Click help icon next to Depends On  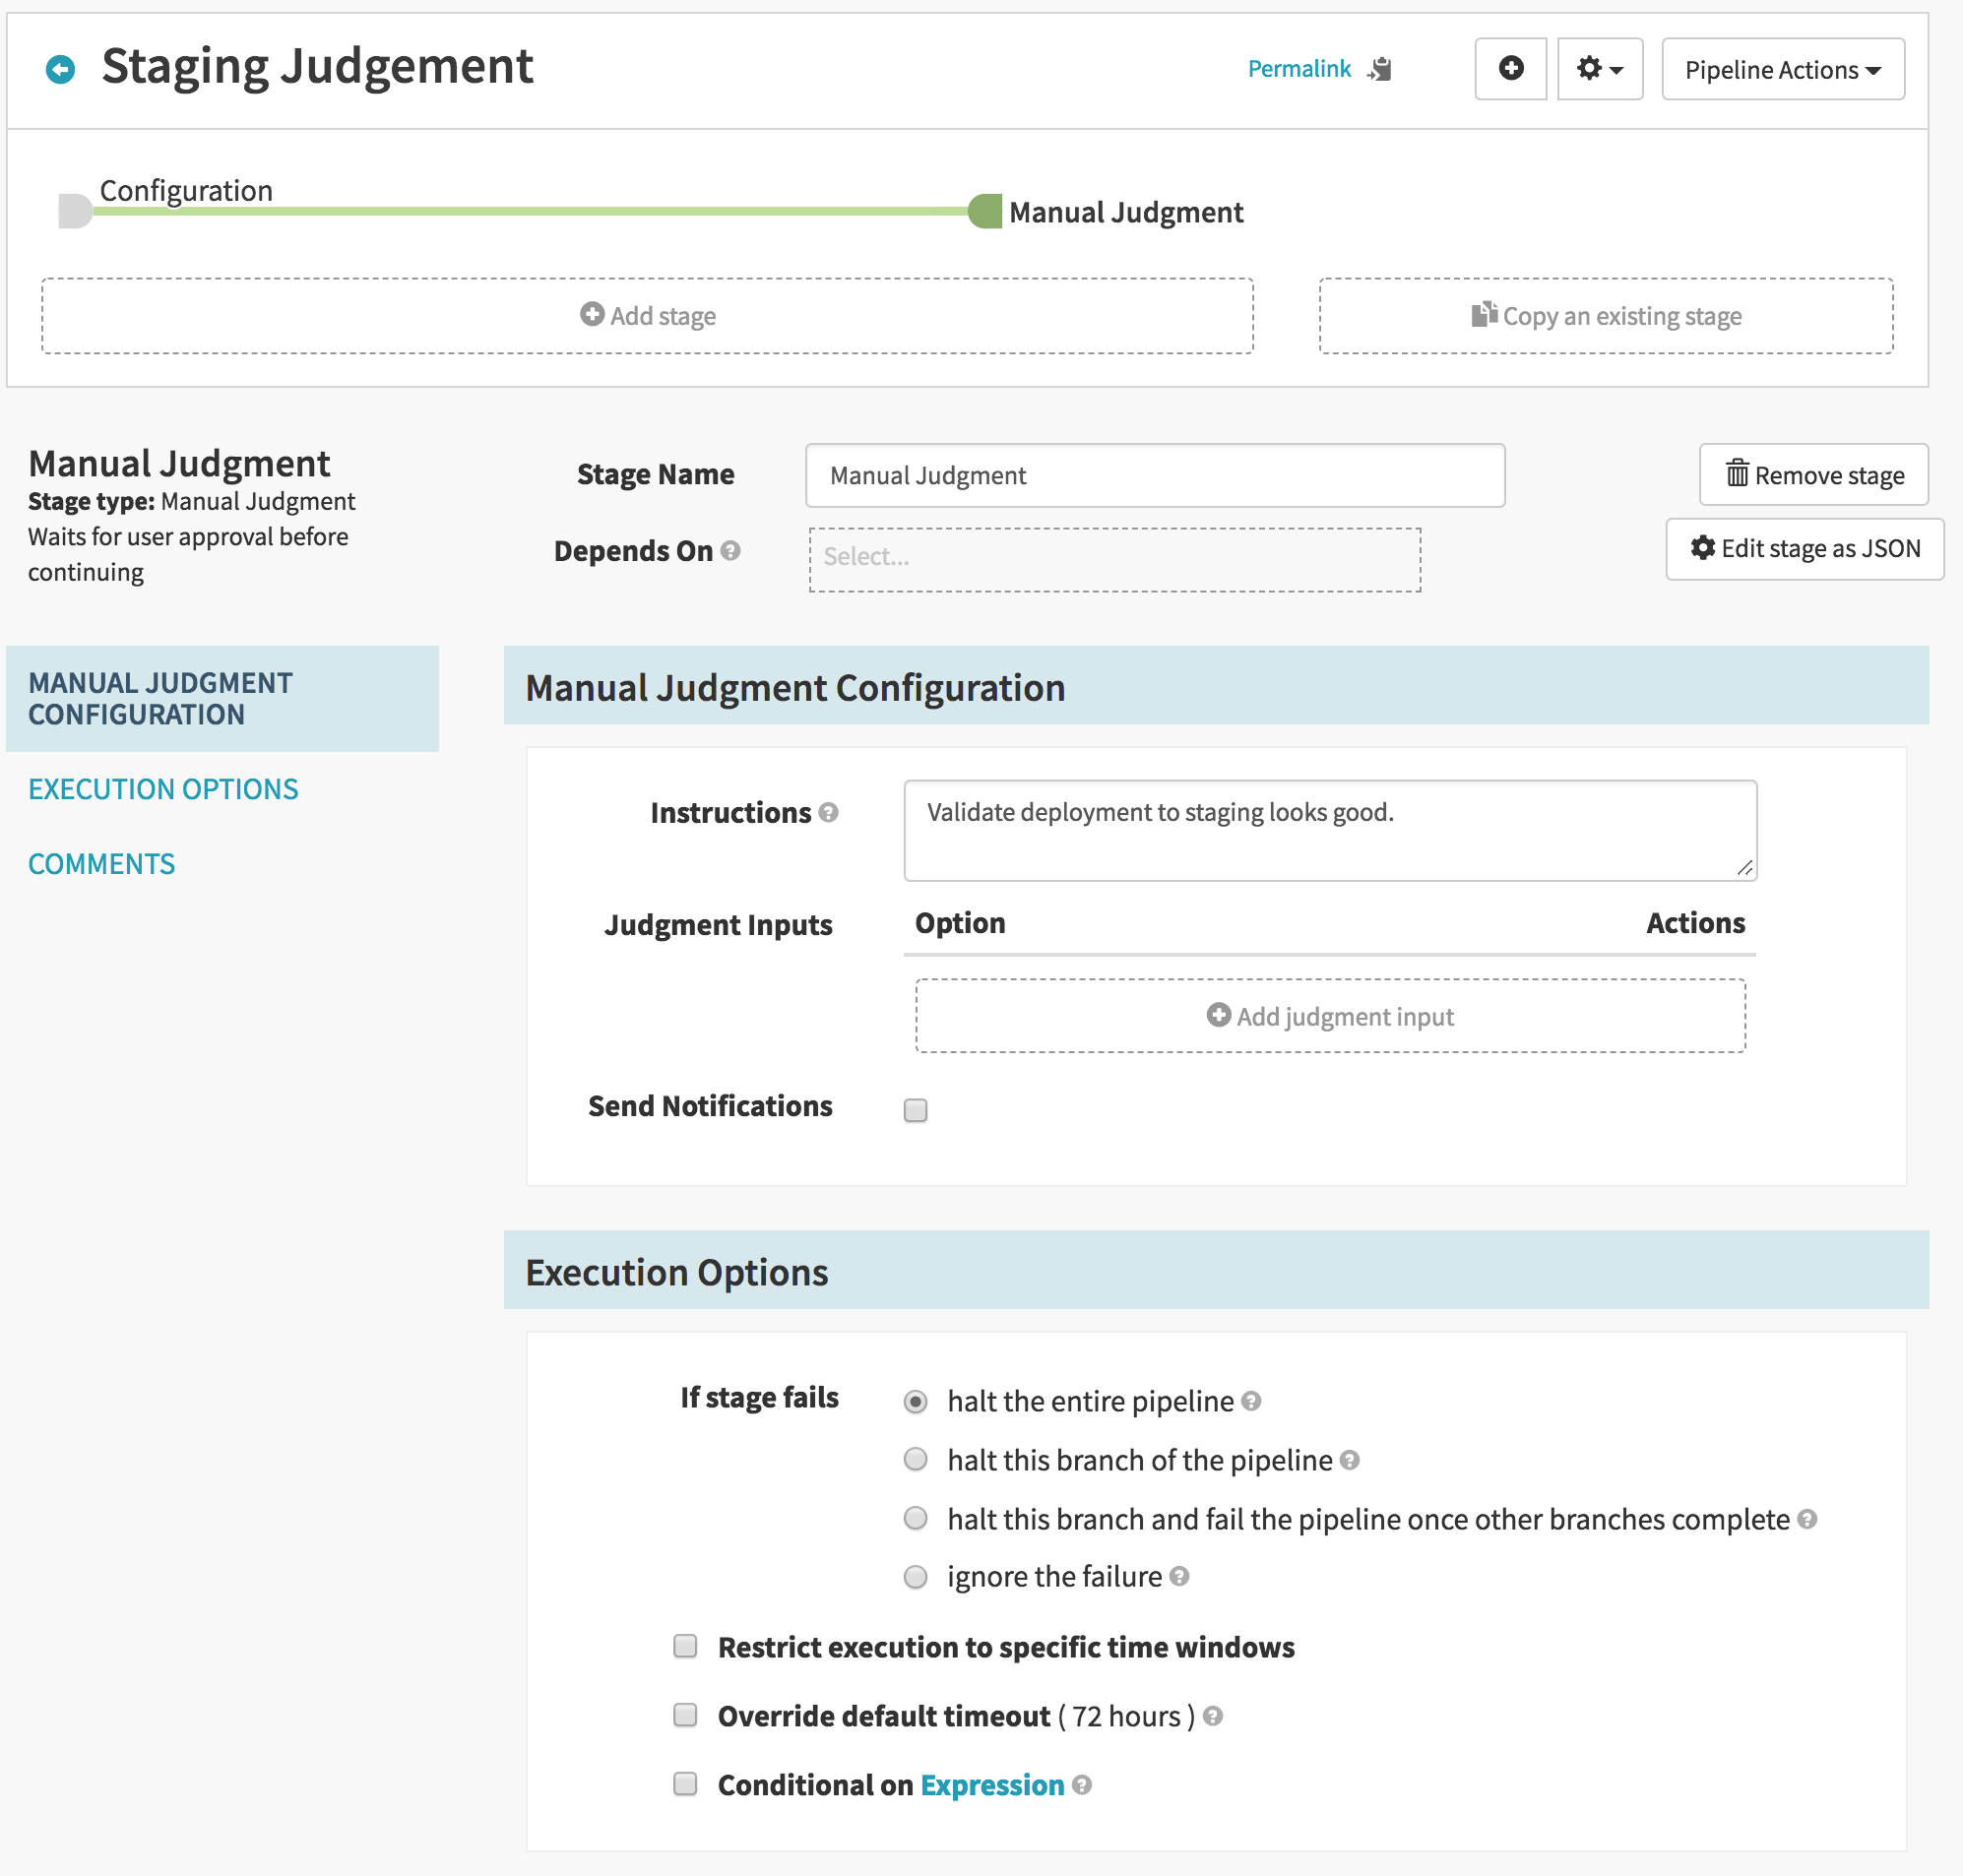pos(730,551)
